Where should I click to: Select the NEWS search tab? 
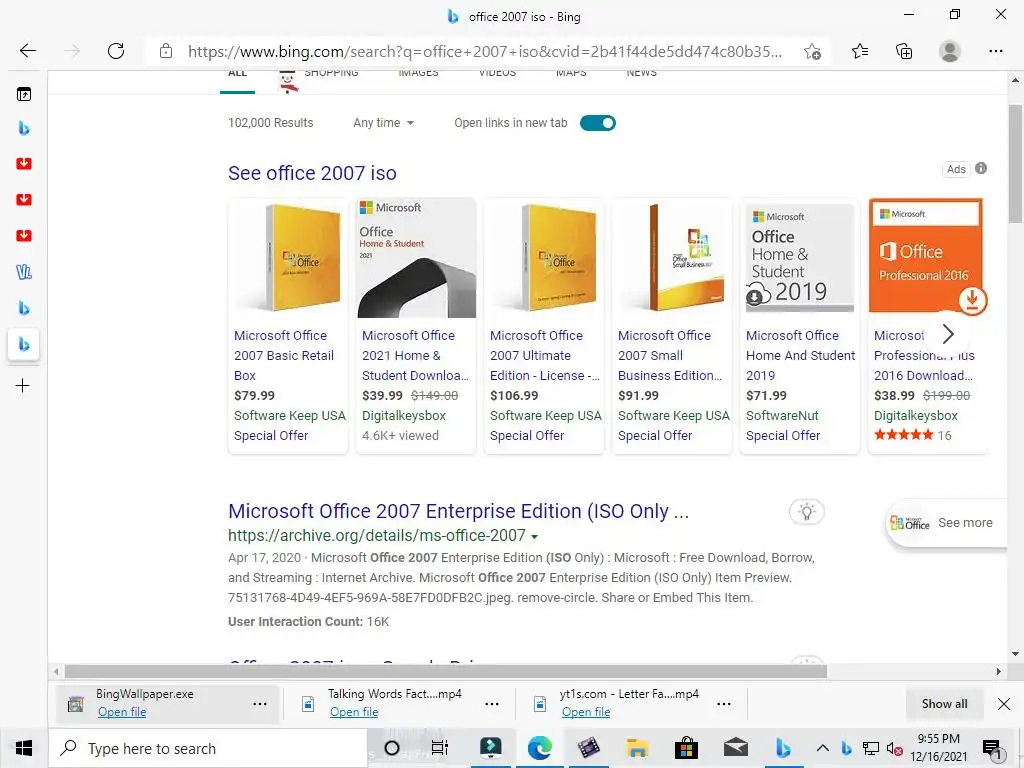(642, 73)
